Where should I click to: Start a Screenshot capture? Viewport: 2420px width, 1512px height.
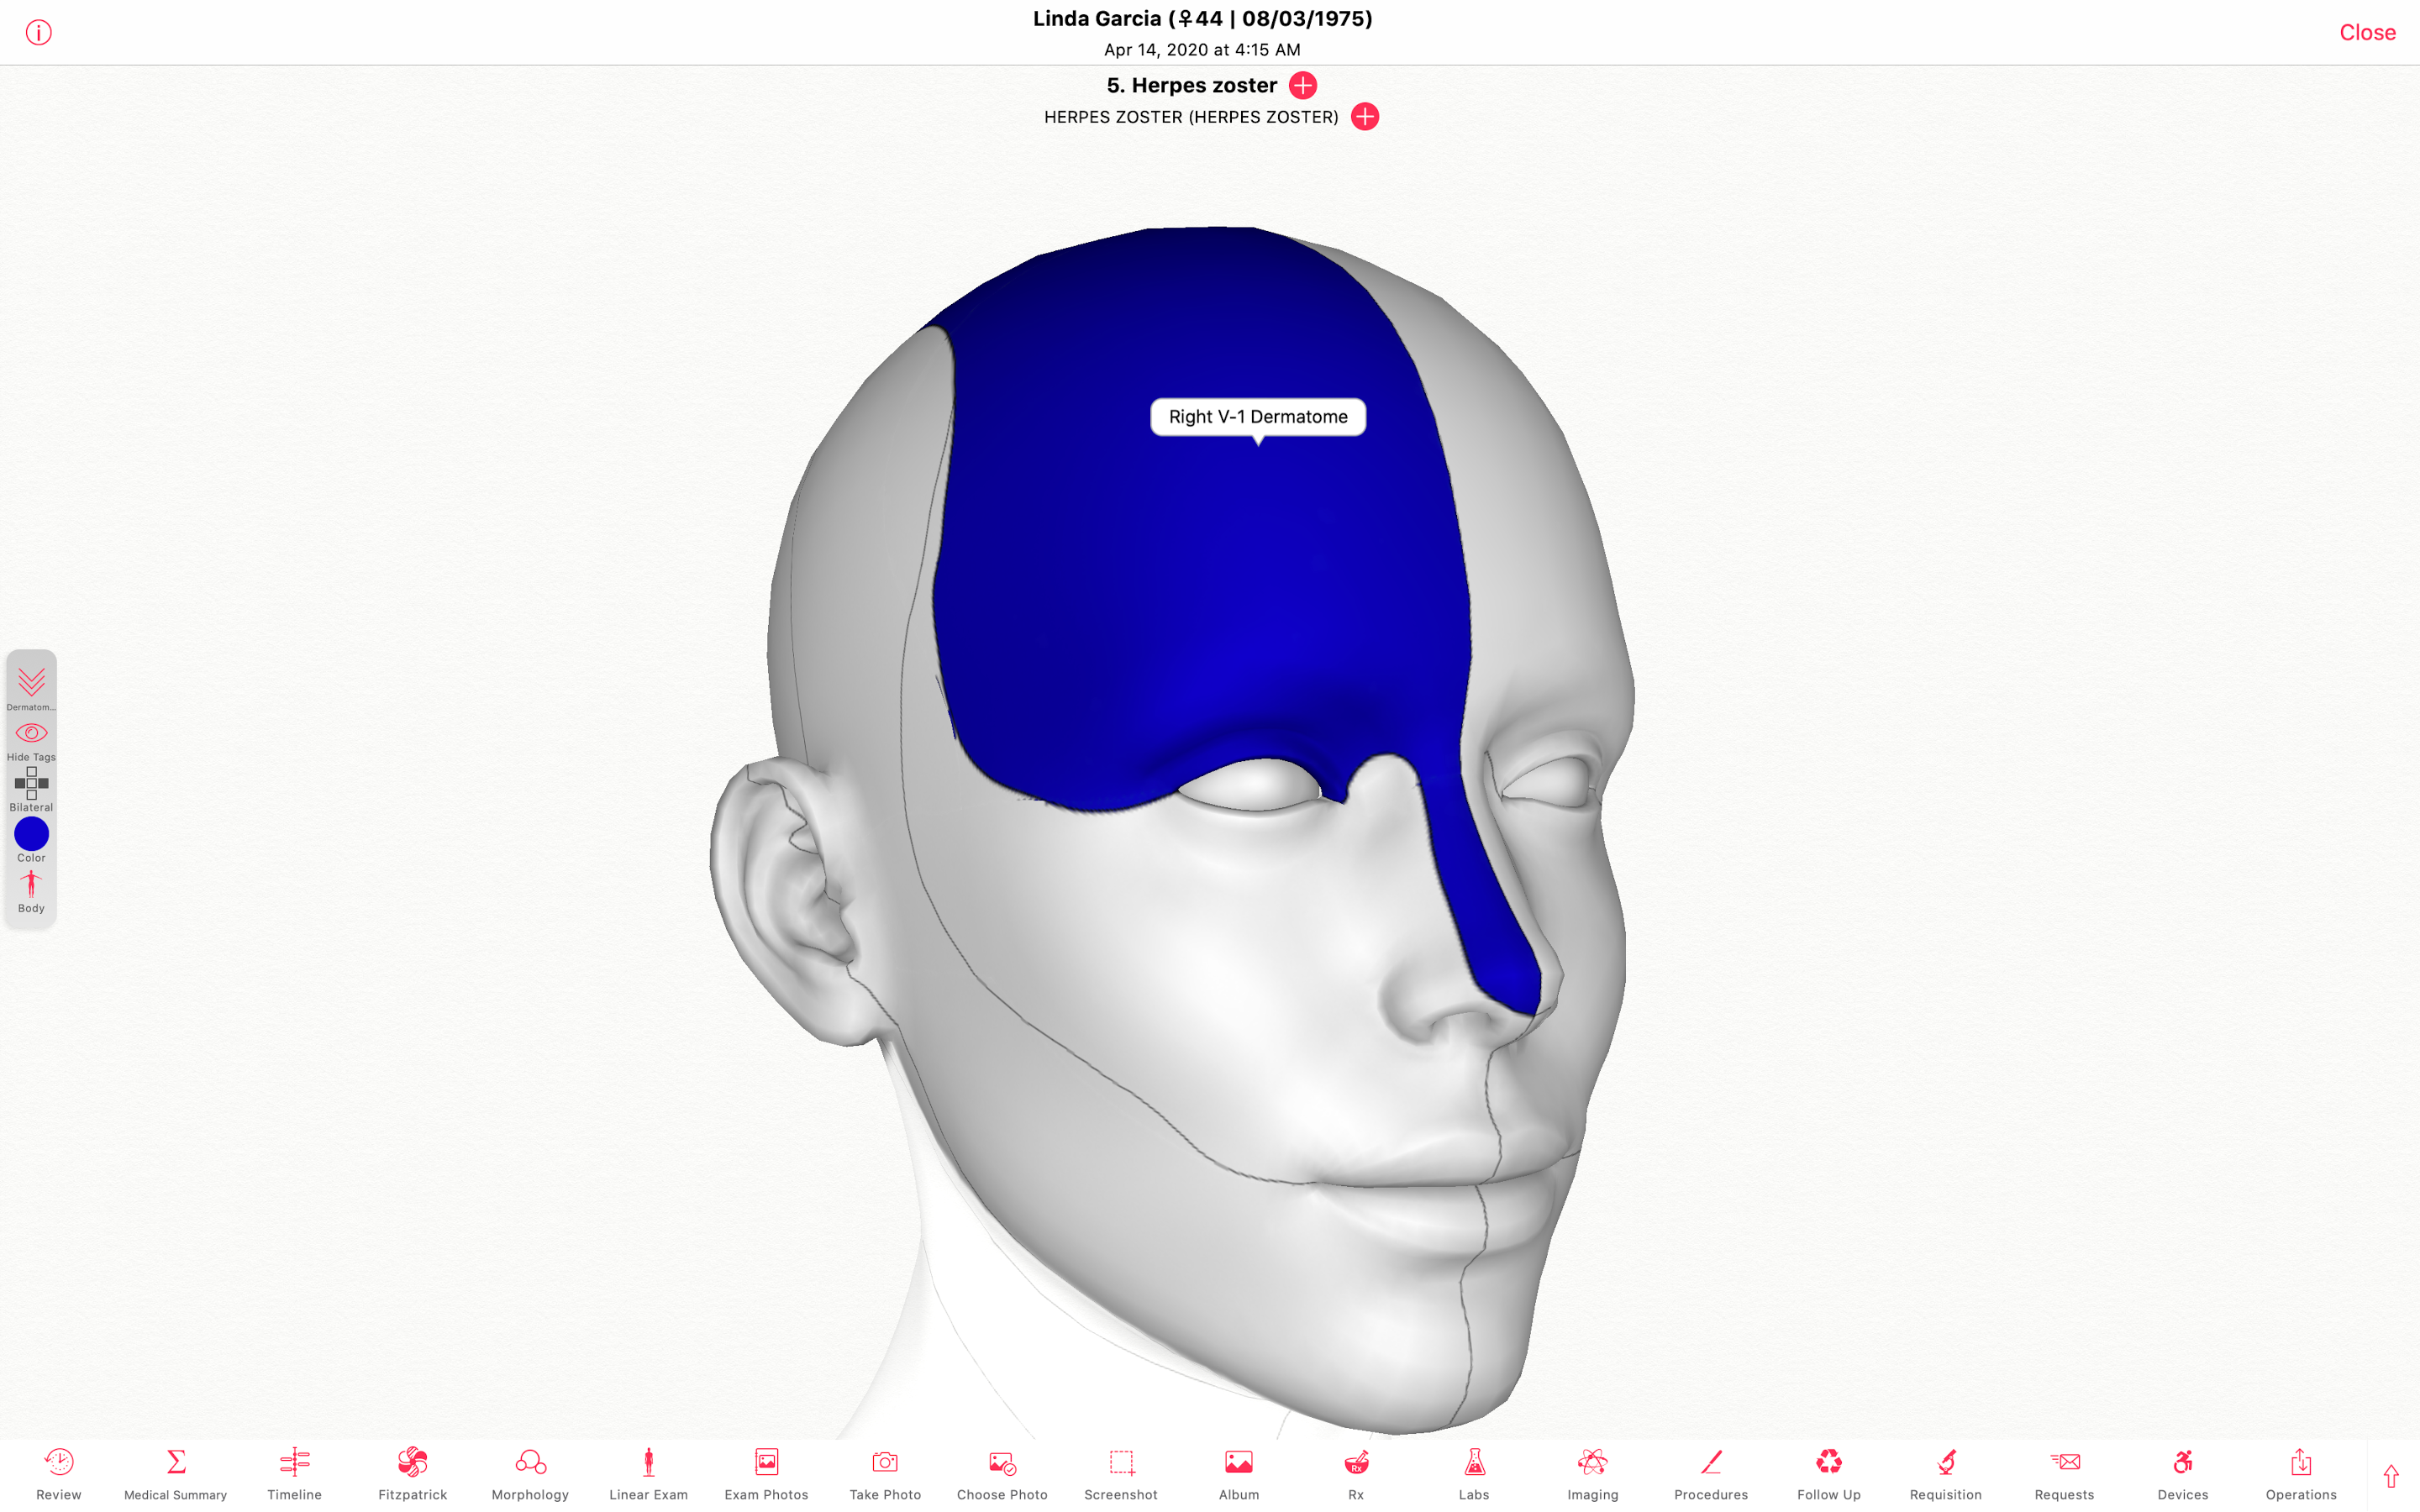click(1121, 1473)
